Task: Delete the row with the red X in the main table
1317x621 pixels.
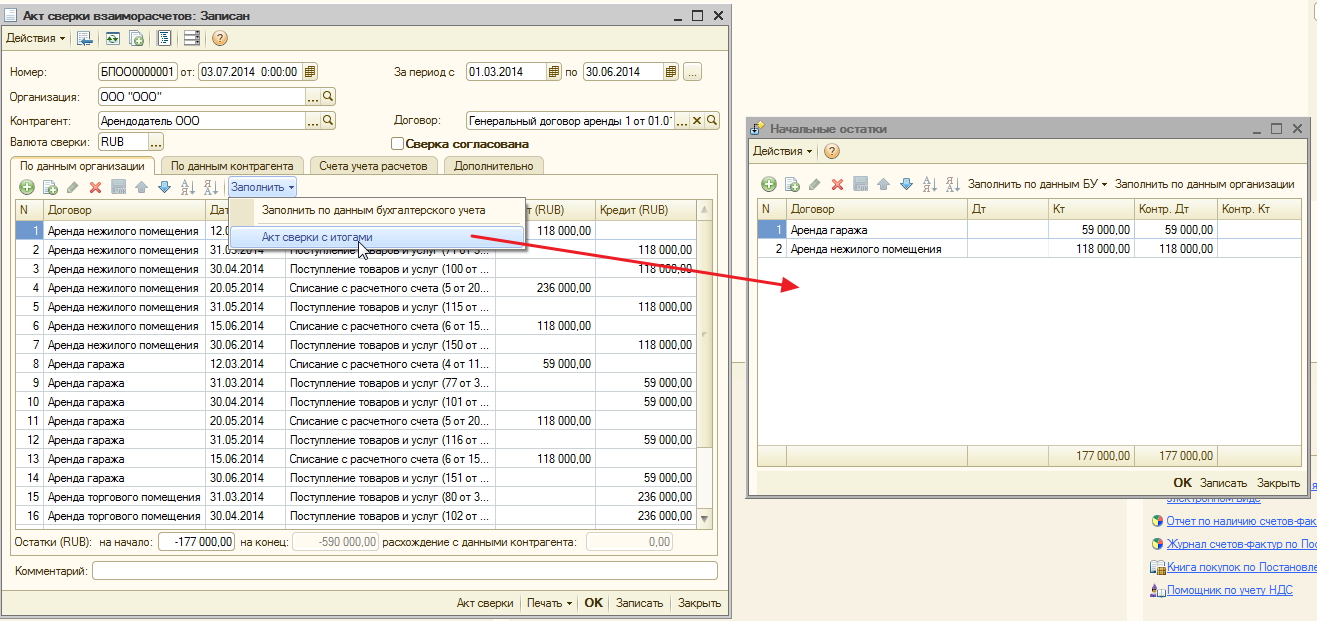Action: [96, 187]
